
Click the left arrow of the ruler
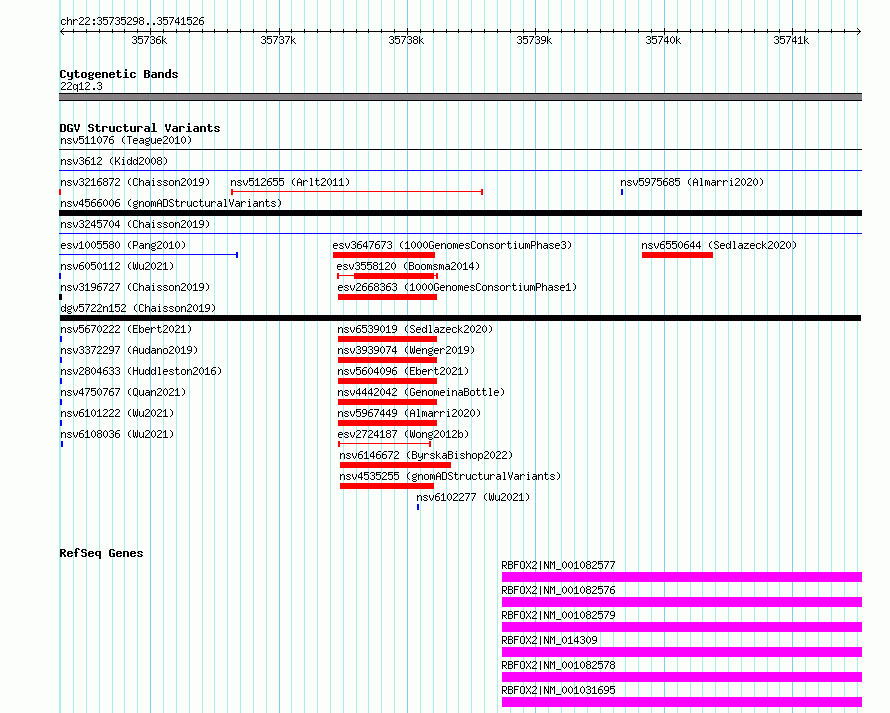pyautogui.click(x=62, y=31)
